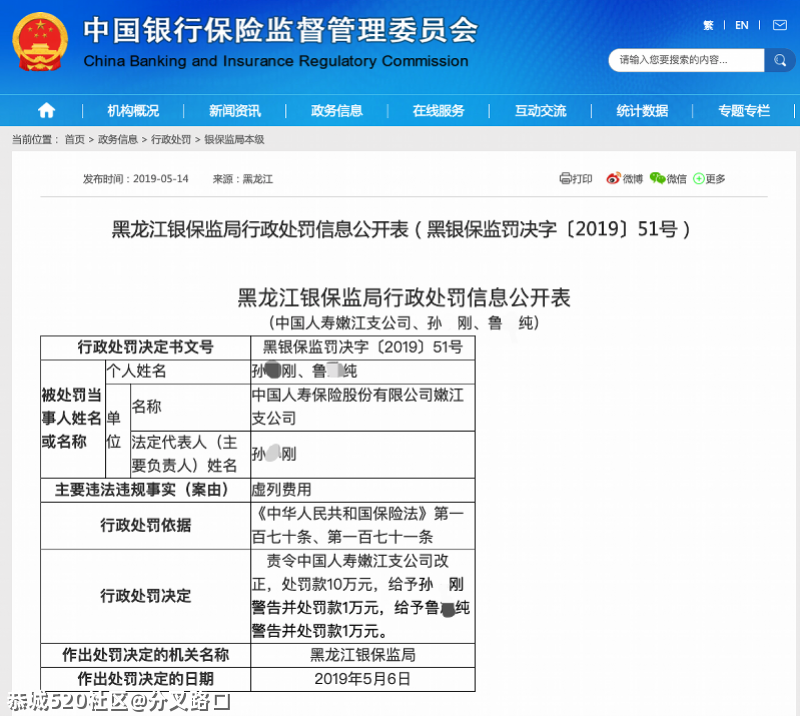
Task: Click publish time 2019-05-14
Action: point(161,179)
